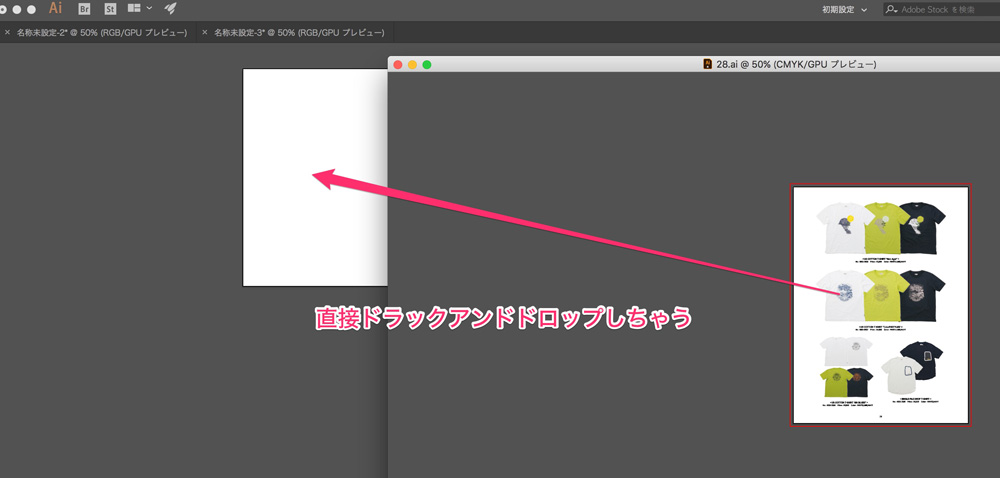This screenshot has height=478, width=1000.
Task: Close the 名称未設定-2 tab
Action: pos(7,33)
